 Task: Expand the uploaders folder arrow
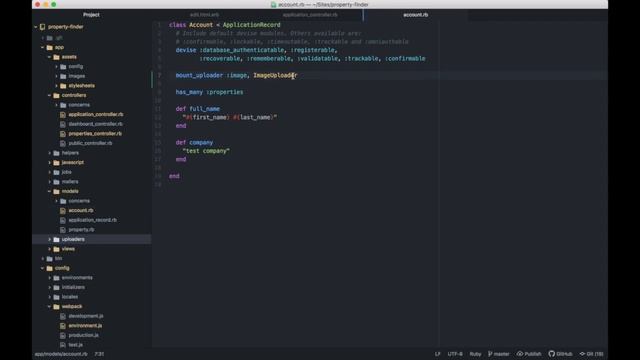tap(50, 239)
